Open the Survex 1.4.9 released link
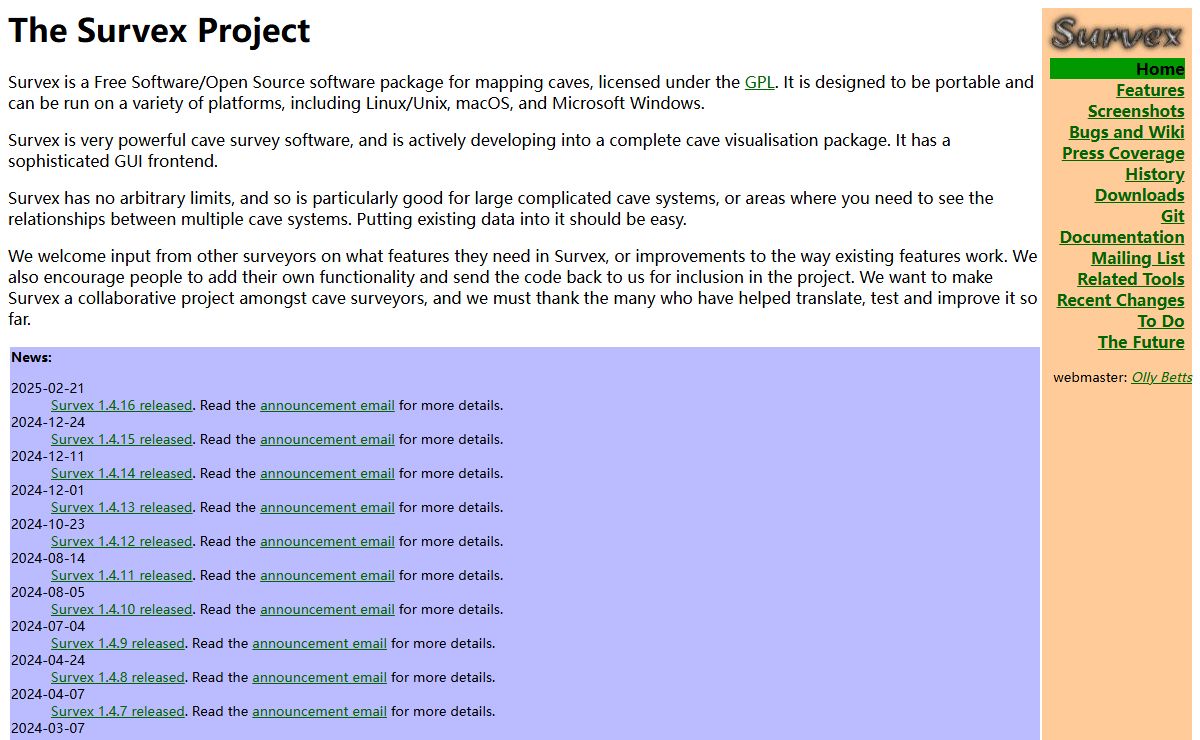 [x=117, y=643]
